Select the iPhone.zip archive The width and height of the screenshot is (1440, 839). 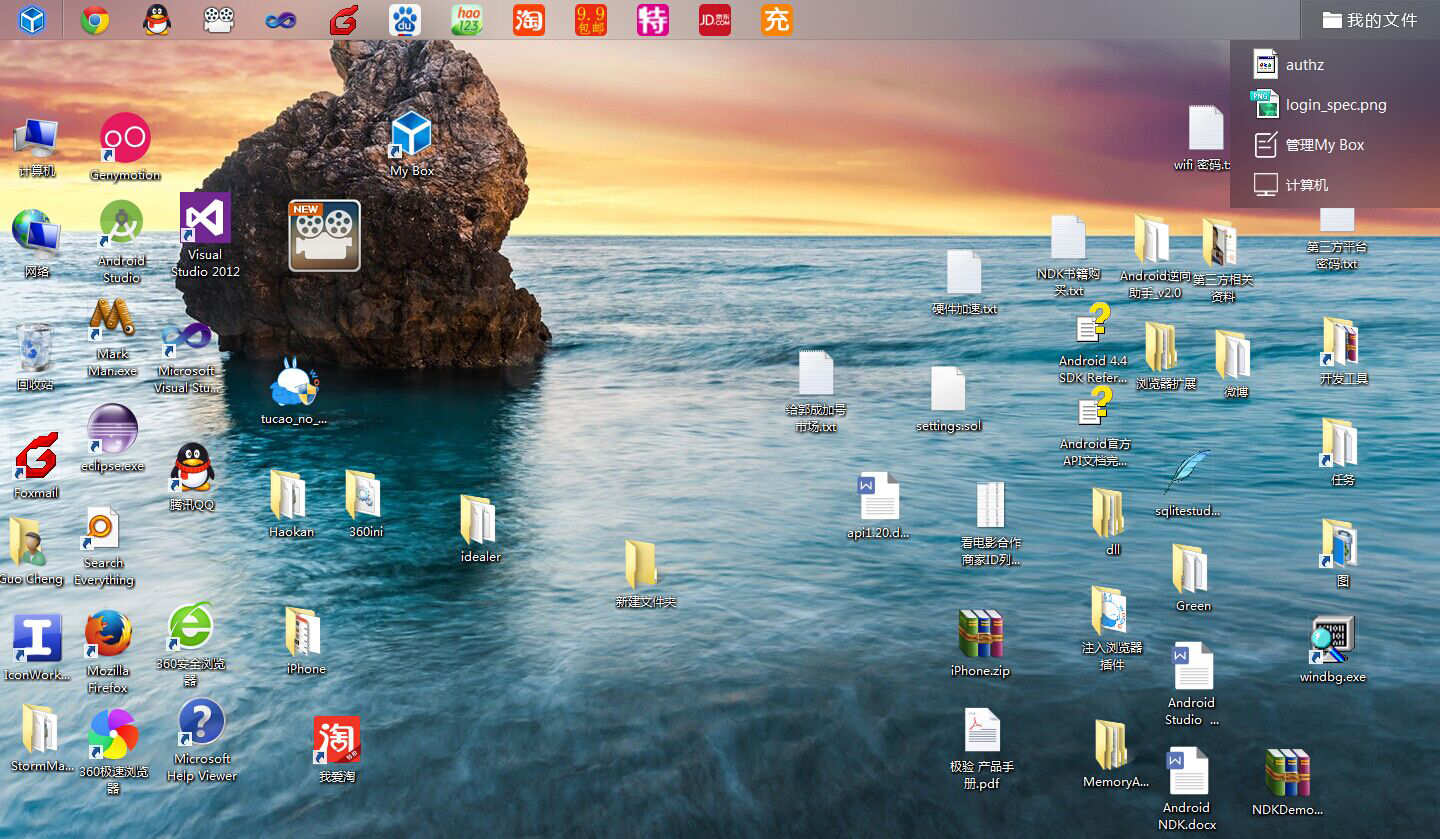(x=980, y=643)
